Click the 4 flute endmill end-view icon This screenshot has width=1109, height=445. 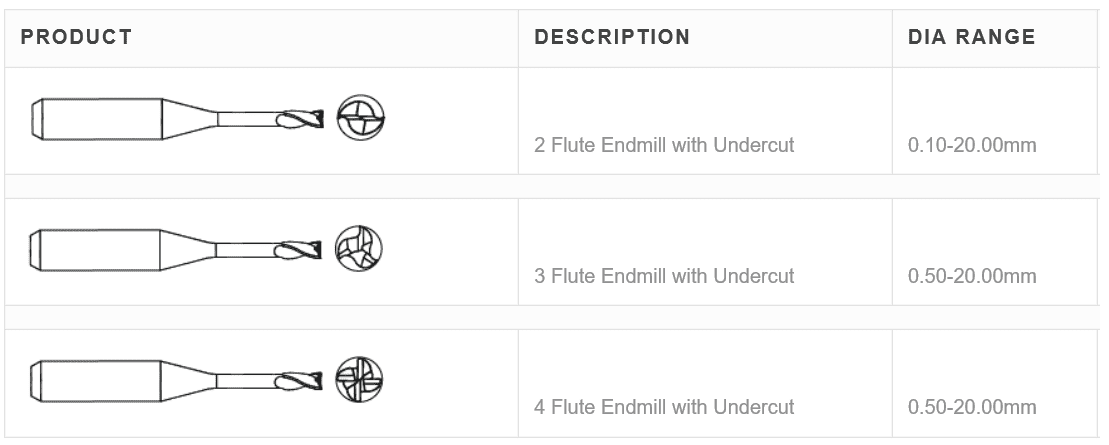click(360, 379)
